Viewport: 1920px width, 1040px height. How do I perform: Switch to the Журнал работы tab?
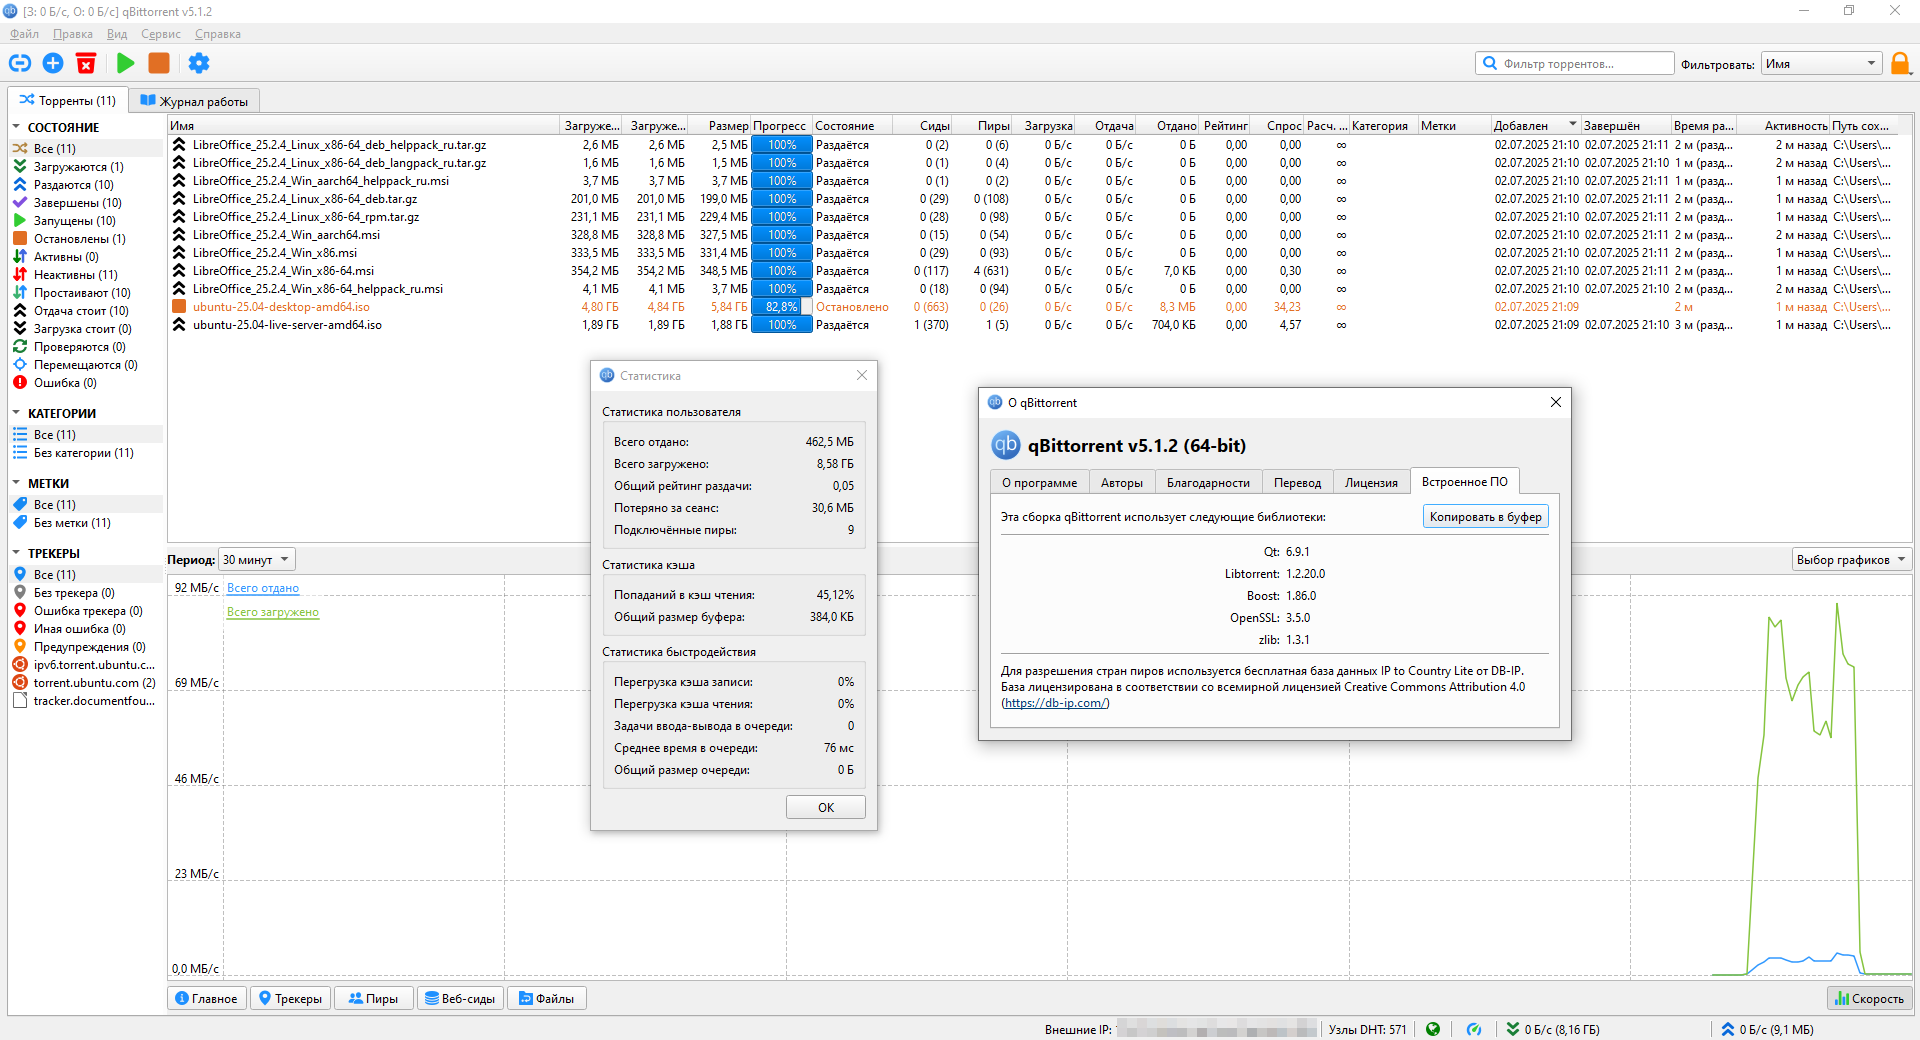[194, 101]
